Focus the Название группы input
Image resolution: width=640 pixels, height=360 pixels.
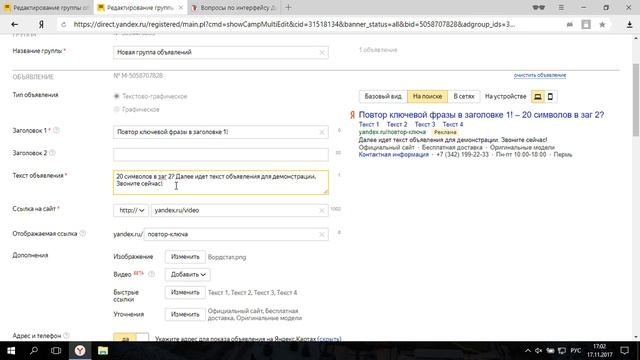(x=220, y=52)
